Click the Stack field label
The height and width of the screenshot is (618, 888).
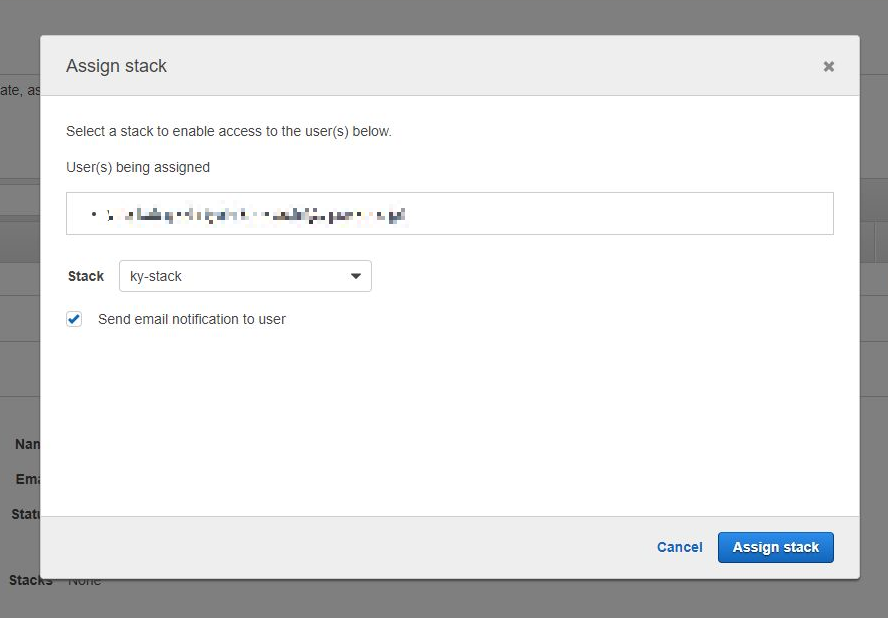pyautogui.click(x=85, y=276)
